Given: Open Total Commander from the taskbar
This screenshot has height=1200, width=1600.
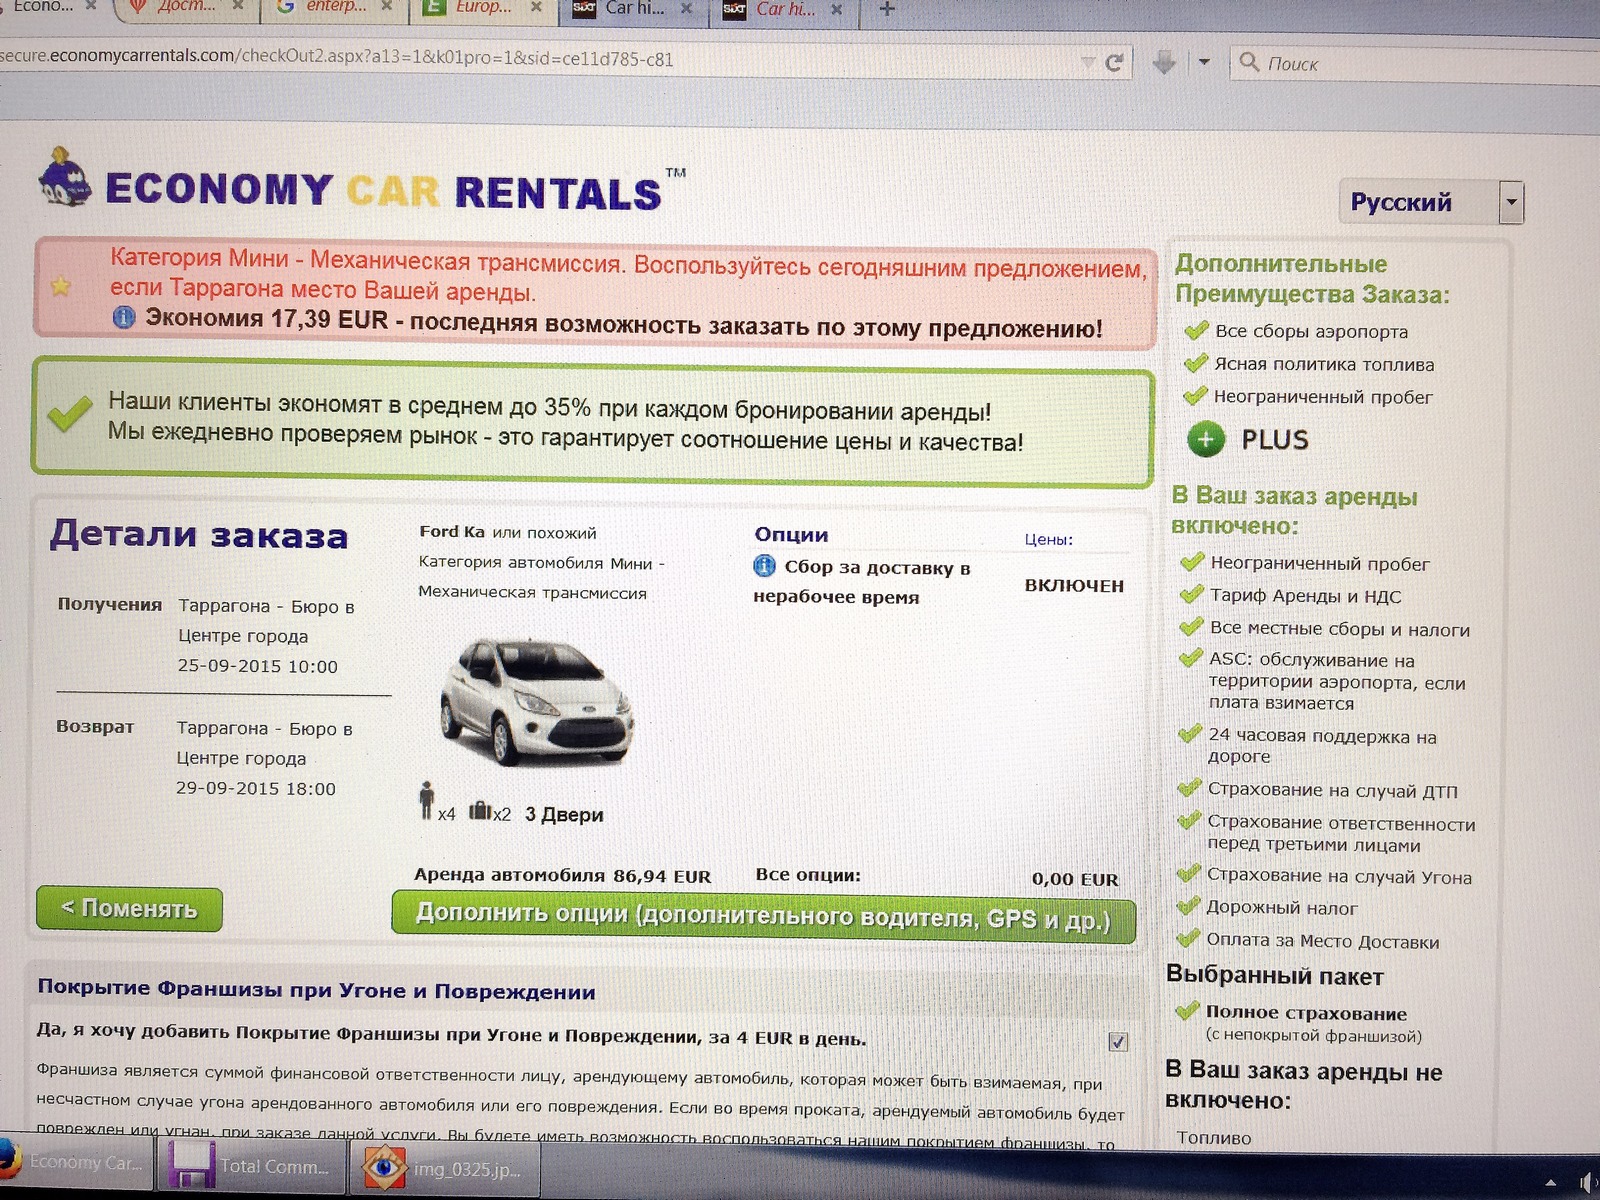Looking at the screenshot, I should (x=250, y=1166).
